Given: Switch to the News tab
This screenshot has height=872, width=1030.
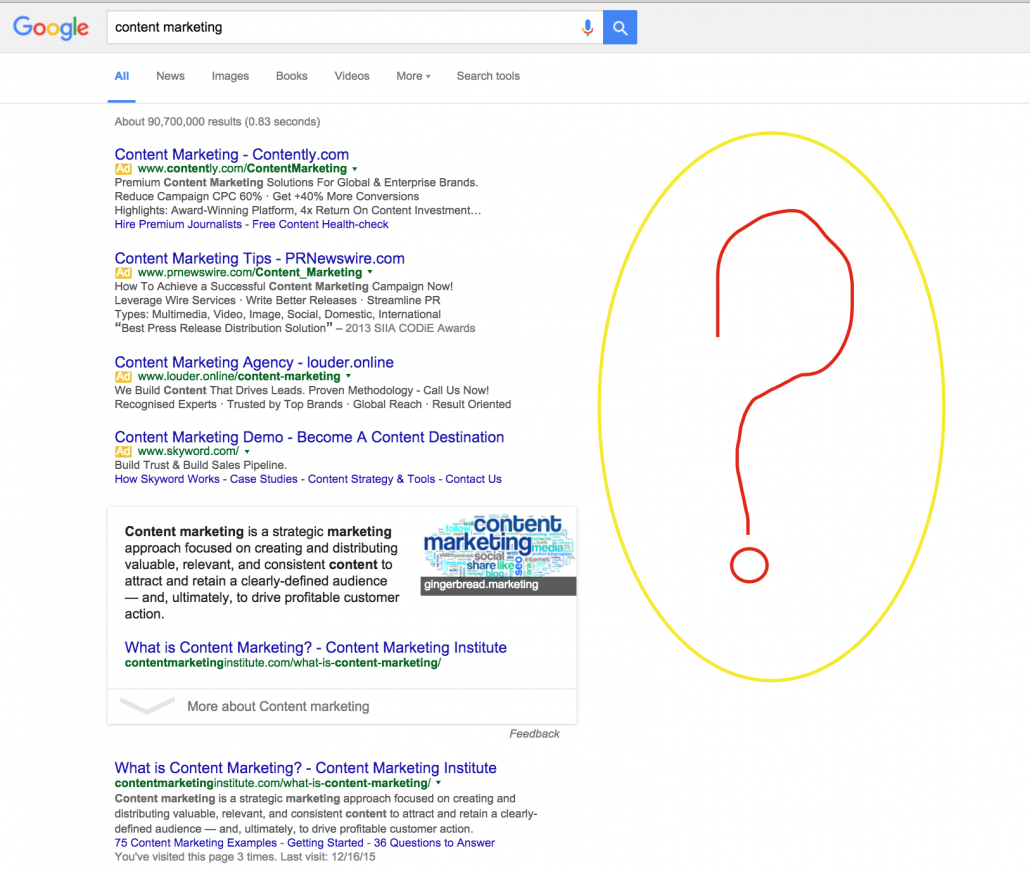Looking at the screenshot, I should tap(170, 76).
